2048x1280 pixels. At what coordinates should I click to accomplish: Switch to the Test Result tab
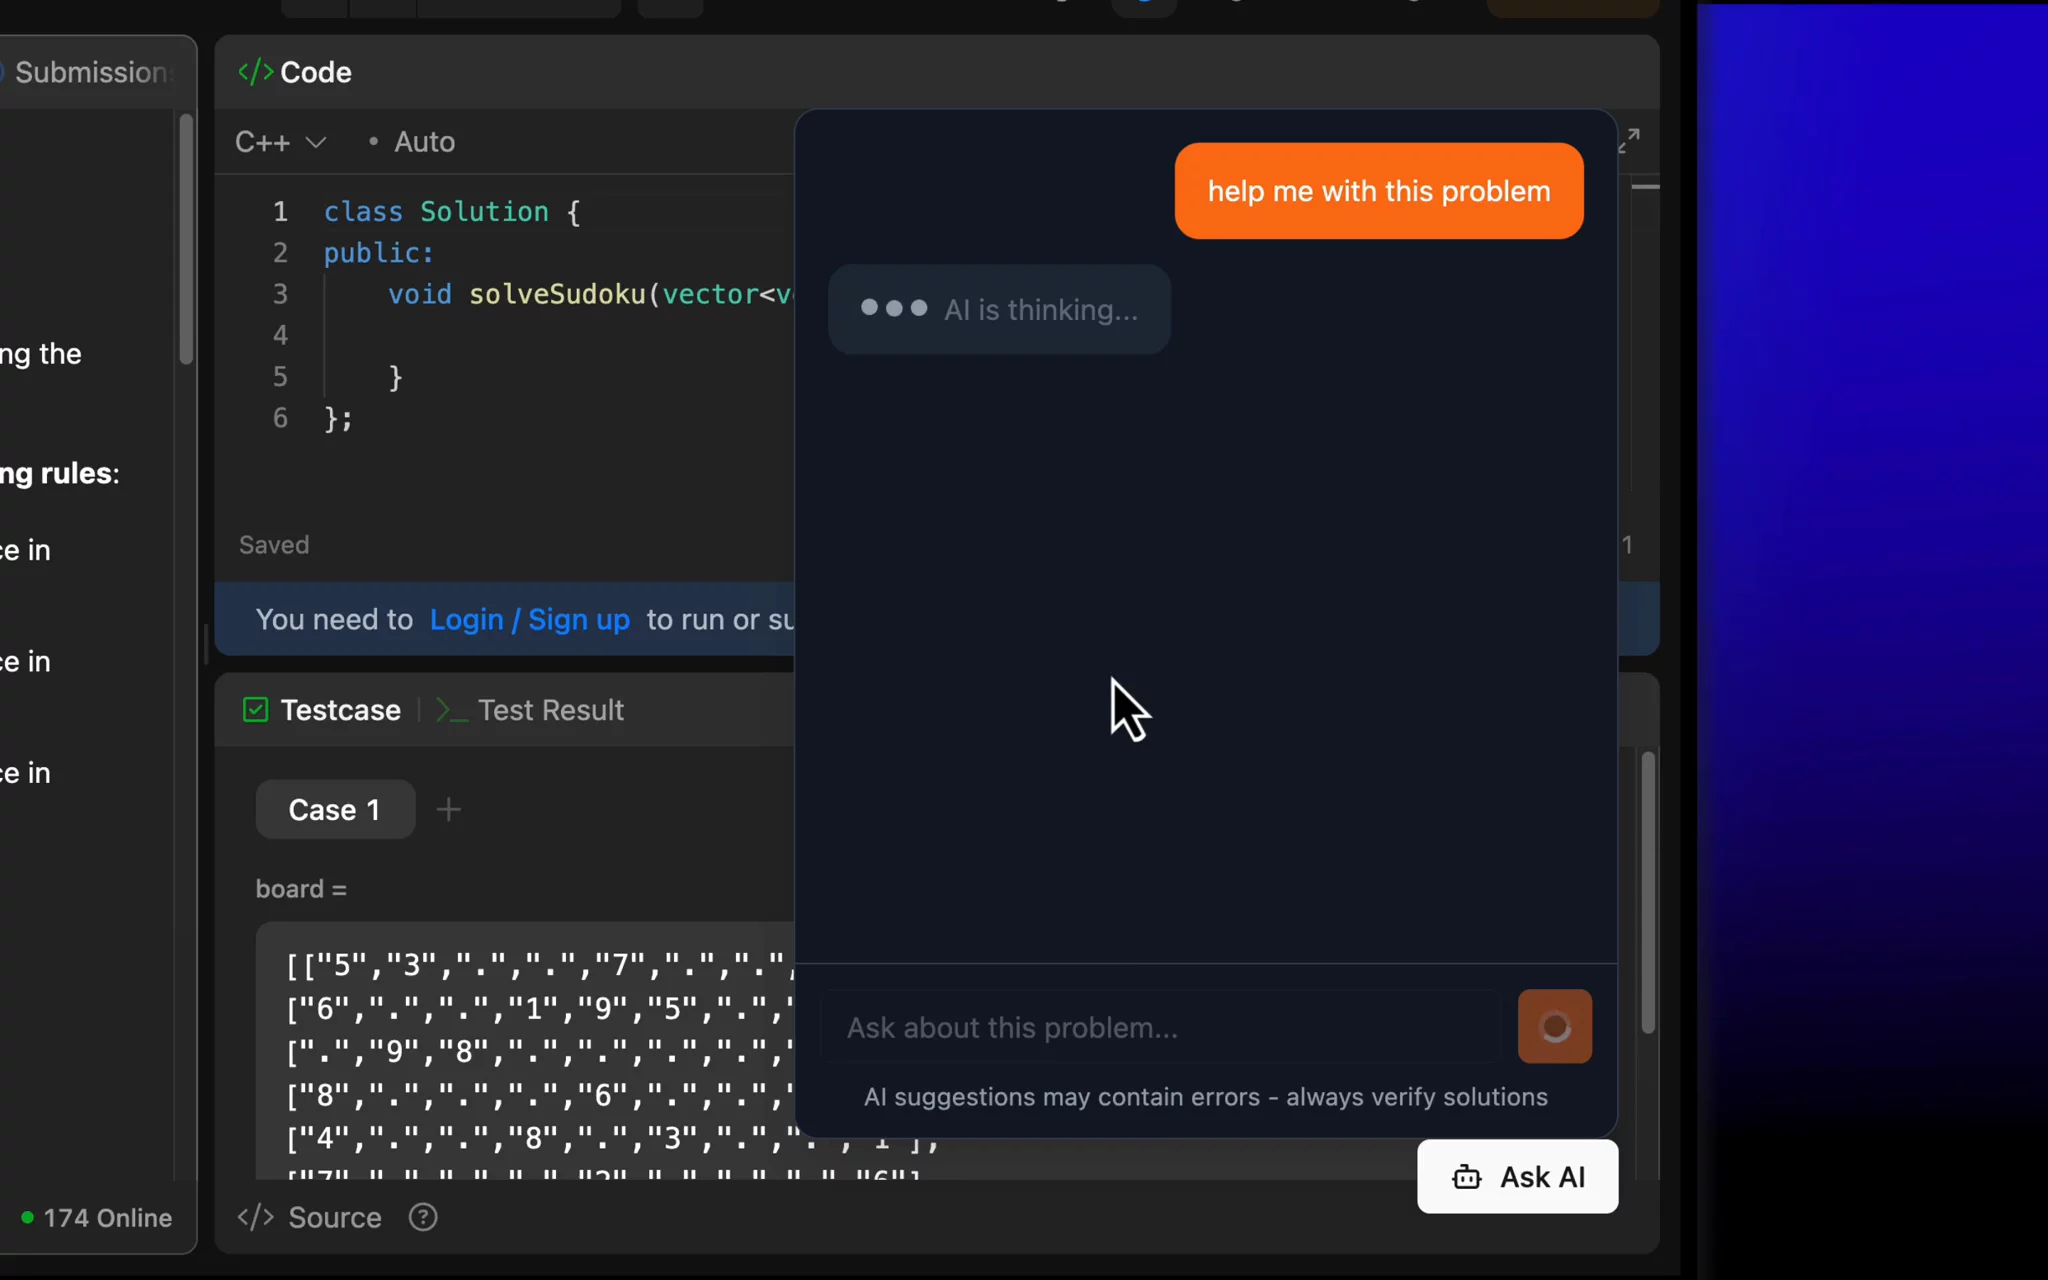click(550, 710)
